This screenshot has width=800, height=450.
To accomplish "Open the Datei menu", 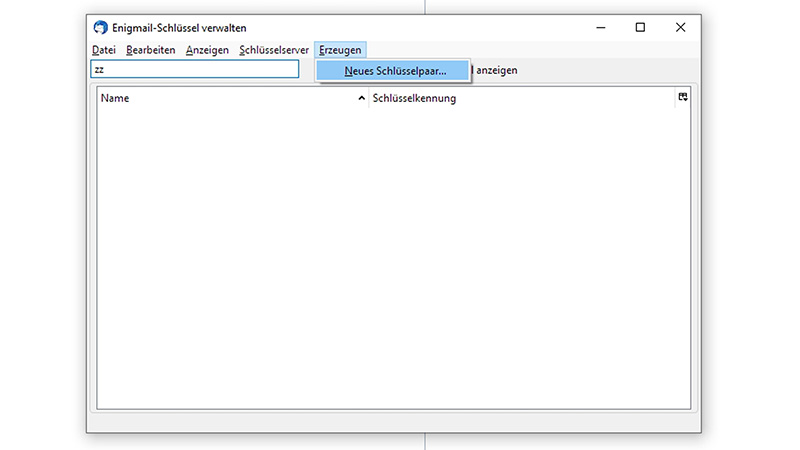I will coord(103,50).
